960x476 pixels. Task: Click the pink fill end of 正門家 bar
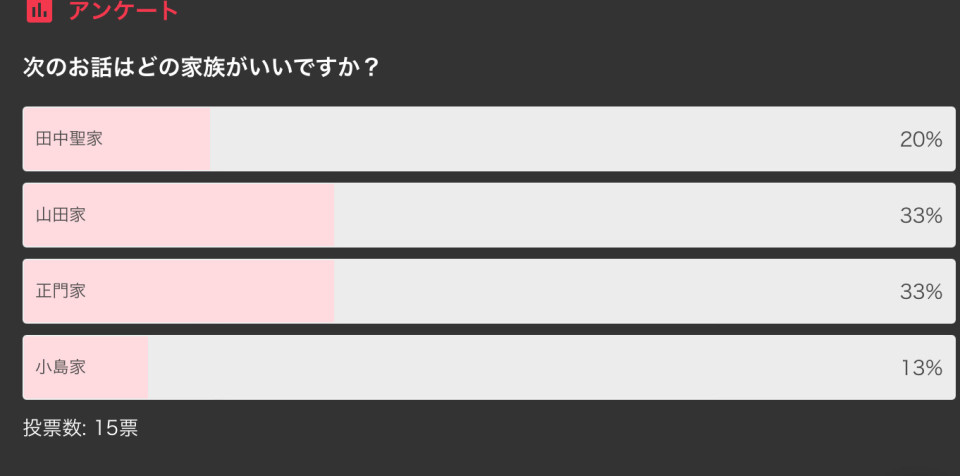327,291
